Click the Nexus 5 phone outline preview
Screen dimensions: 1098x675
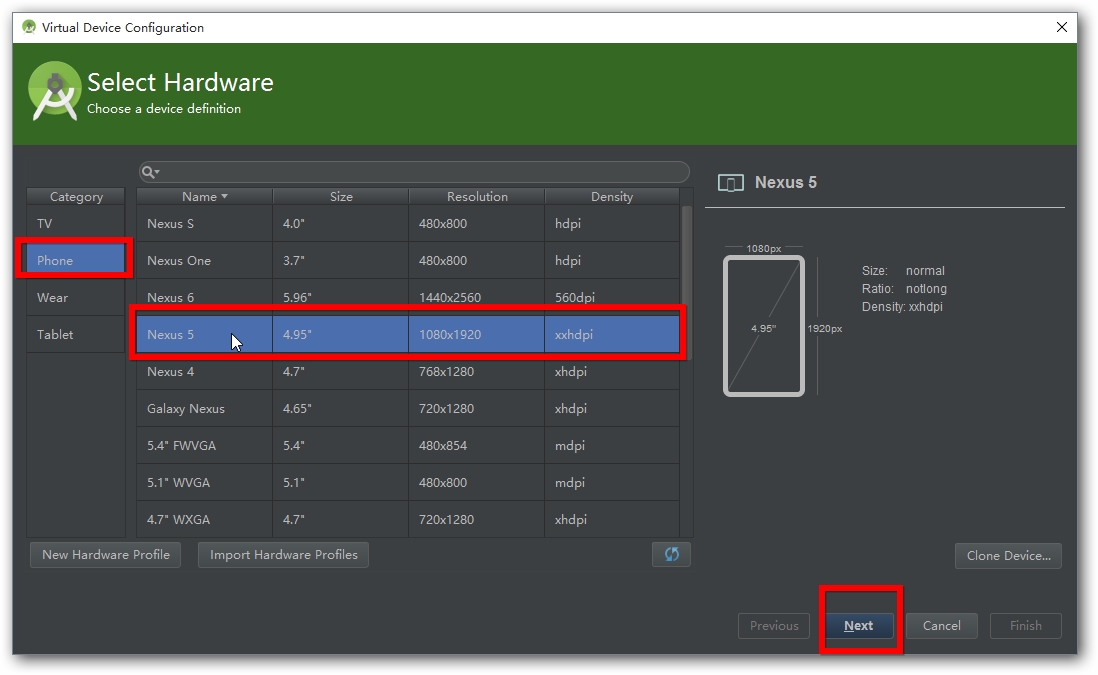[x=764, y=326]
